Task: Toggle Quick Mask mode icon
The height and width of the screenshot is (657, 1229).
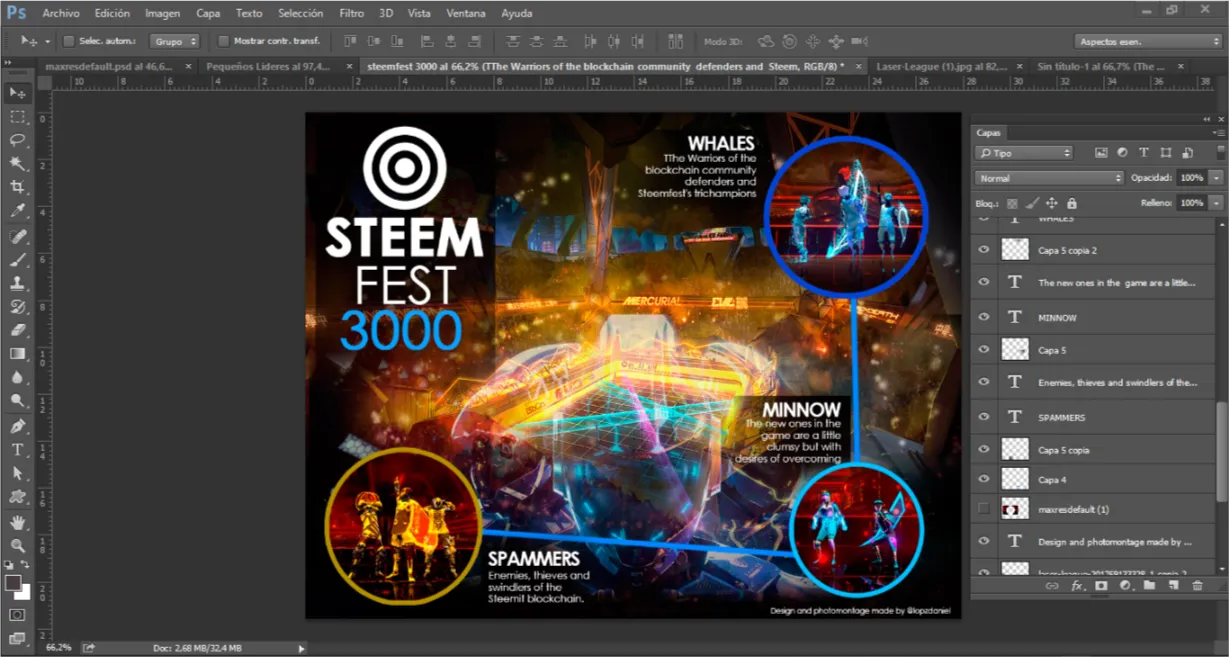Action: tap(17, 614)
